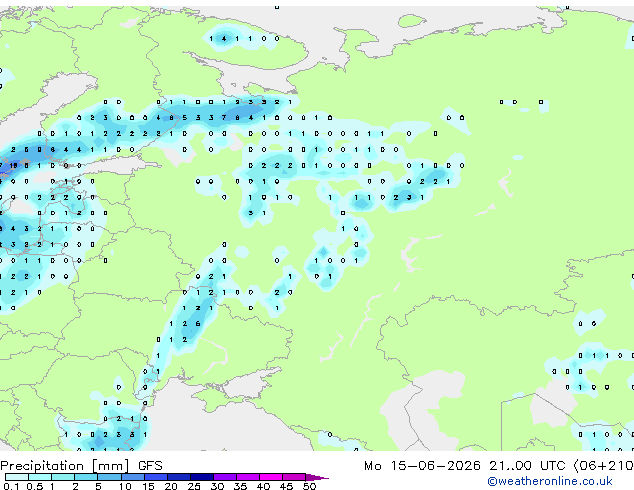Click the '30' legend label
Image resolution: width=634 pixels, height=490 pixels.
(217, 486)
